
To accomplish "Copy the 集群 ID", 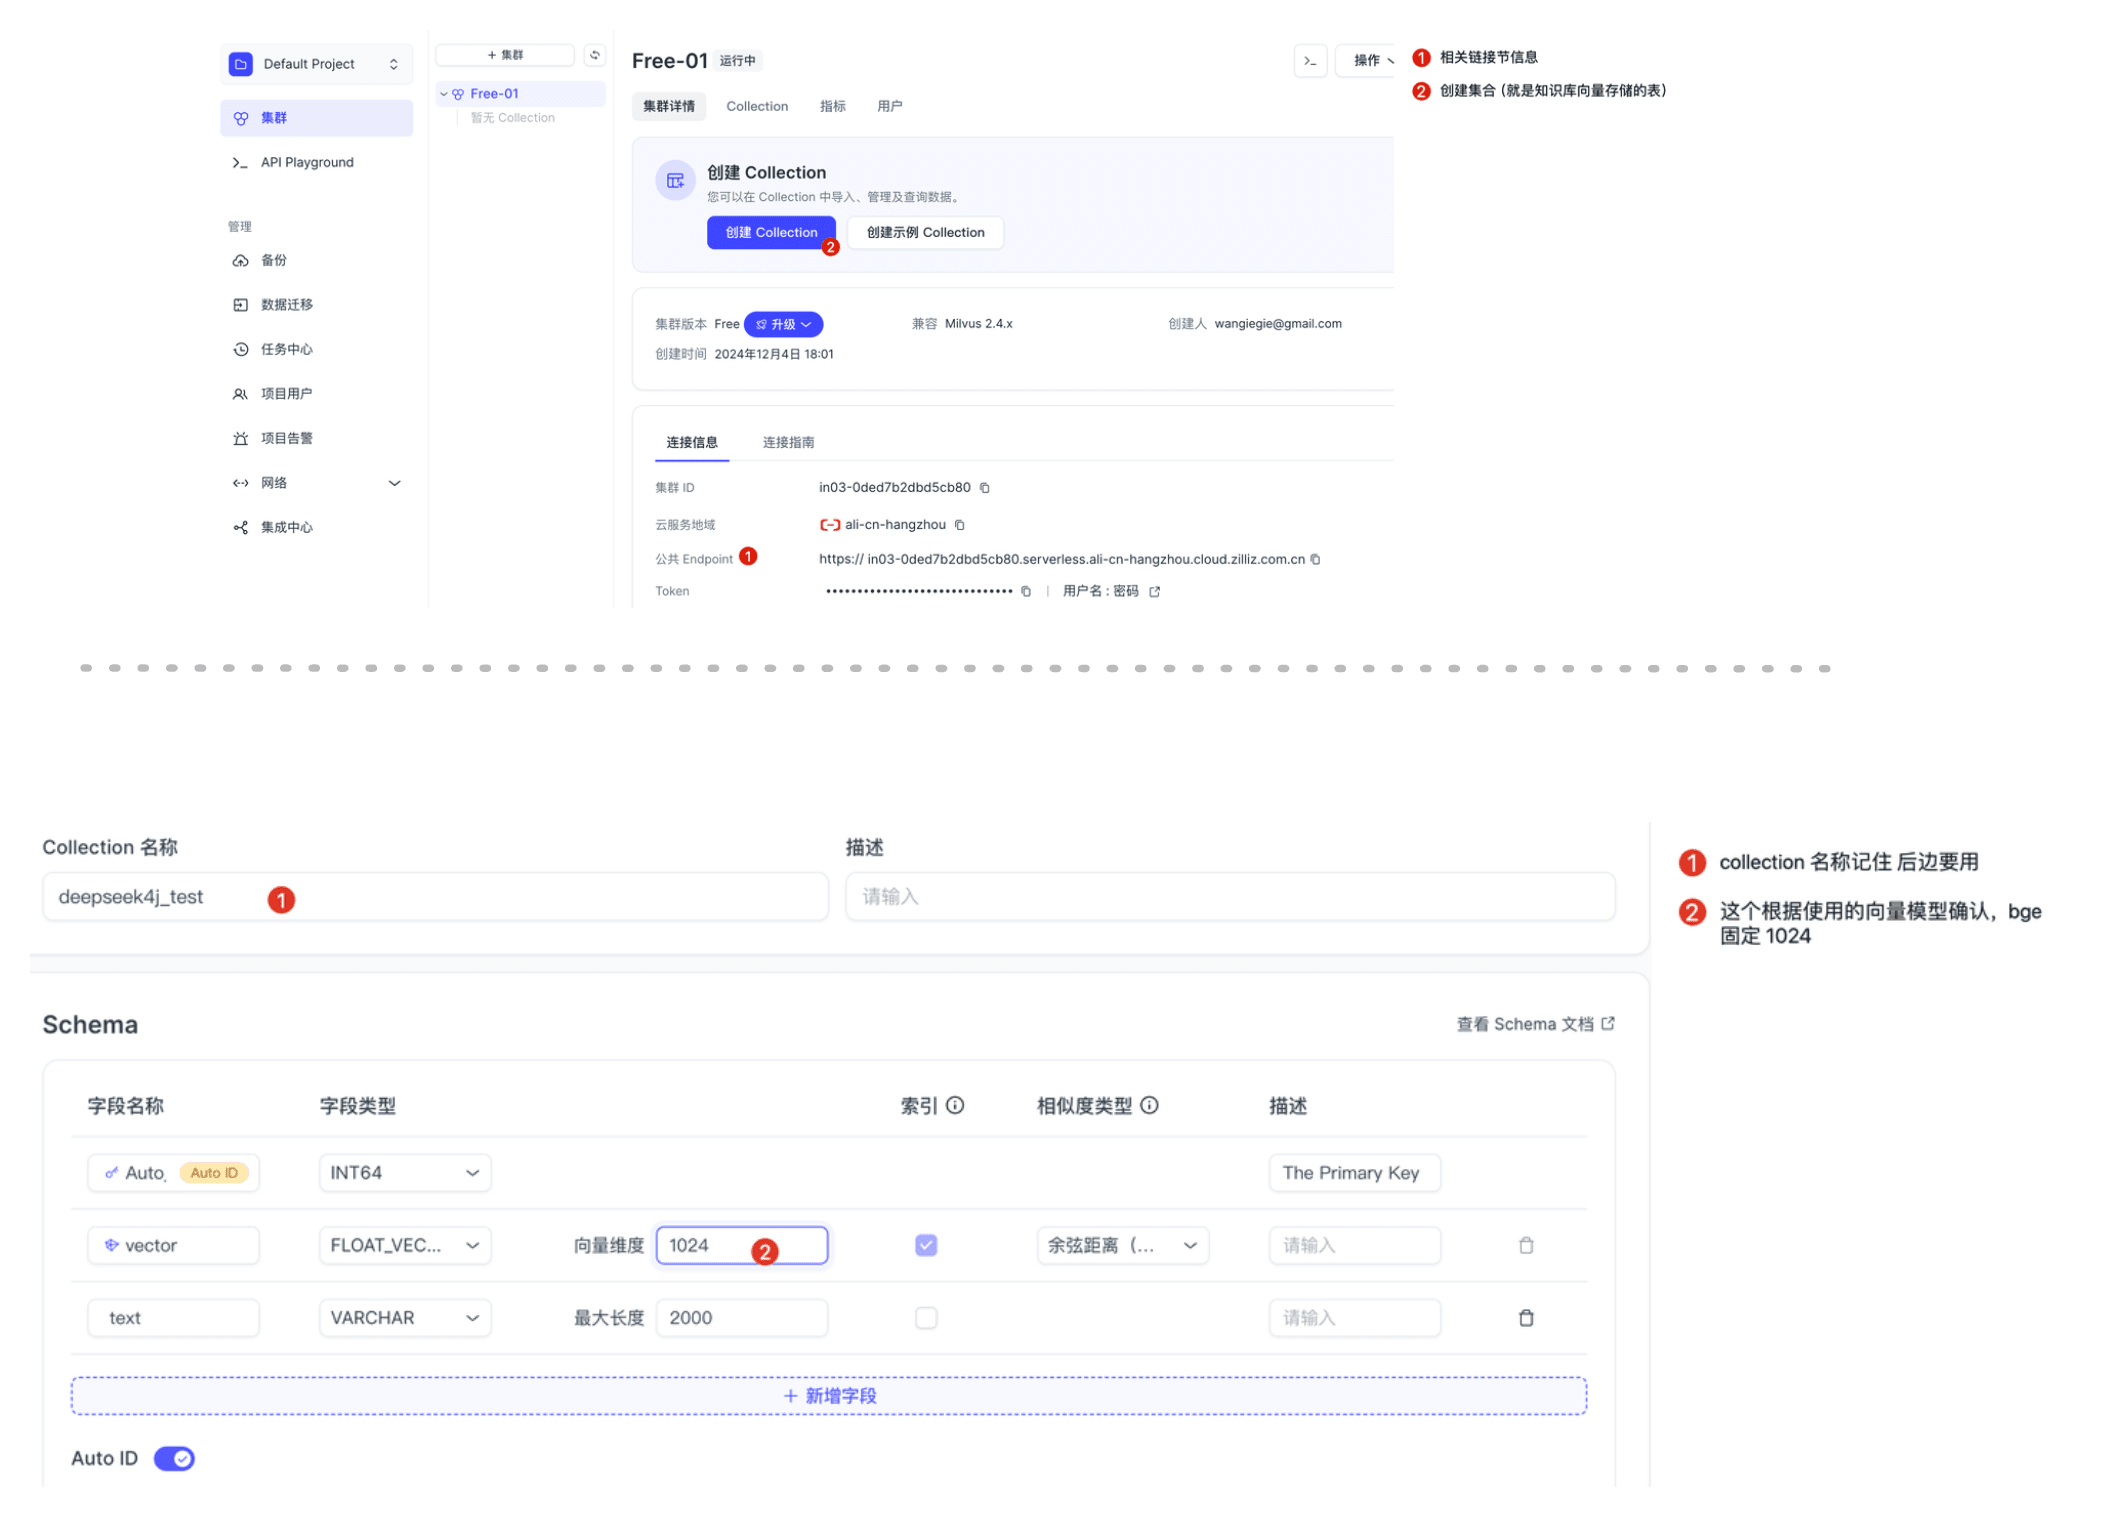I will [x=985, y=488].
